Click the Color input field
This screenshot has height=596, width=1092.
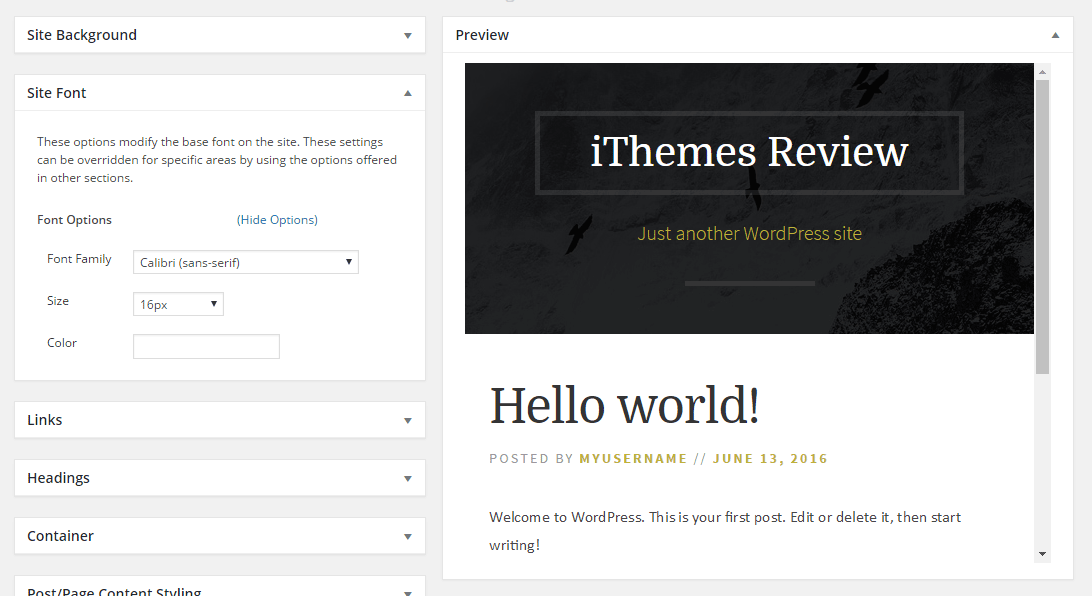[206, 347]
